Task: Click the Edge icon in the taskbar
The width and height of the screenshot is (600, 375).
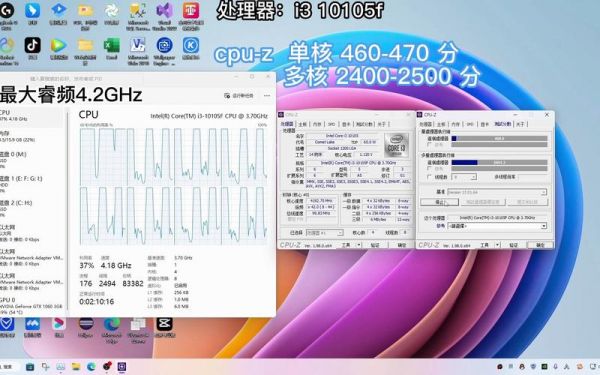Action: (x=91, y=367)
